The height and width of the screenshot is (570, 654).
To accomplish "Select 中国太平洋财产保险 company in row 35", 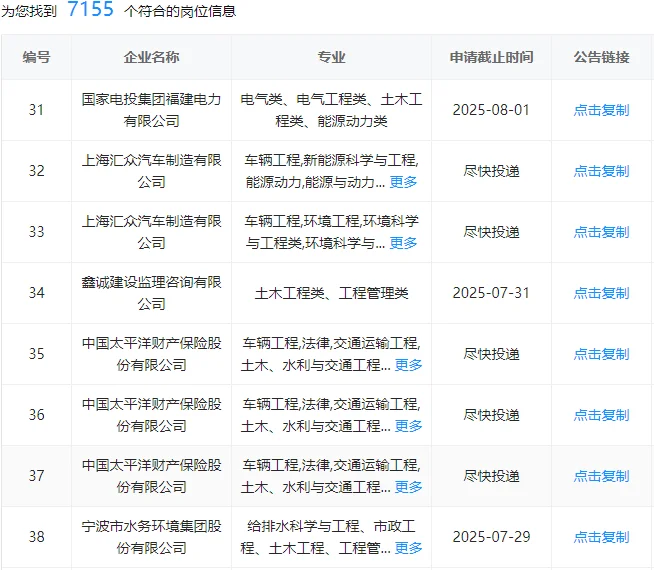I will [151, 354].
